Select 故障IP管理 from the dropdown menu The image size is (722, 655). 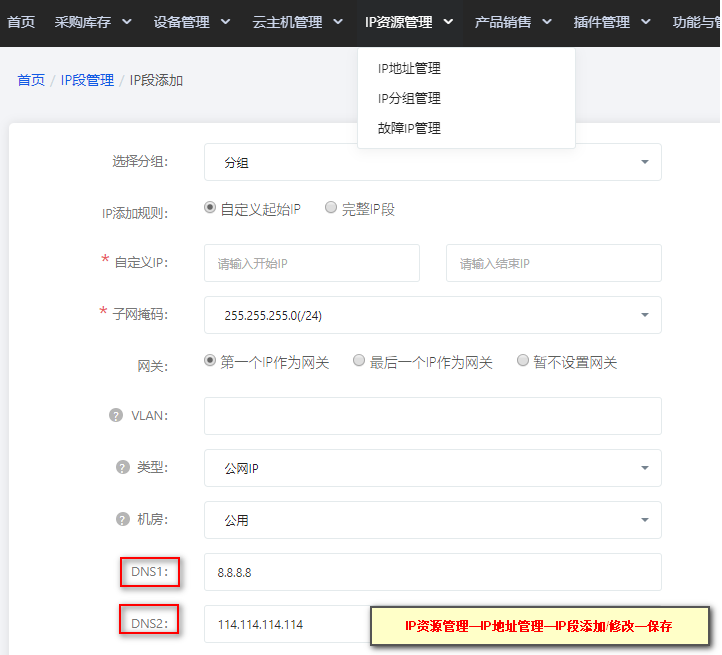pos(409,128)
